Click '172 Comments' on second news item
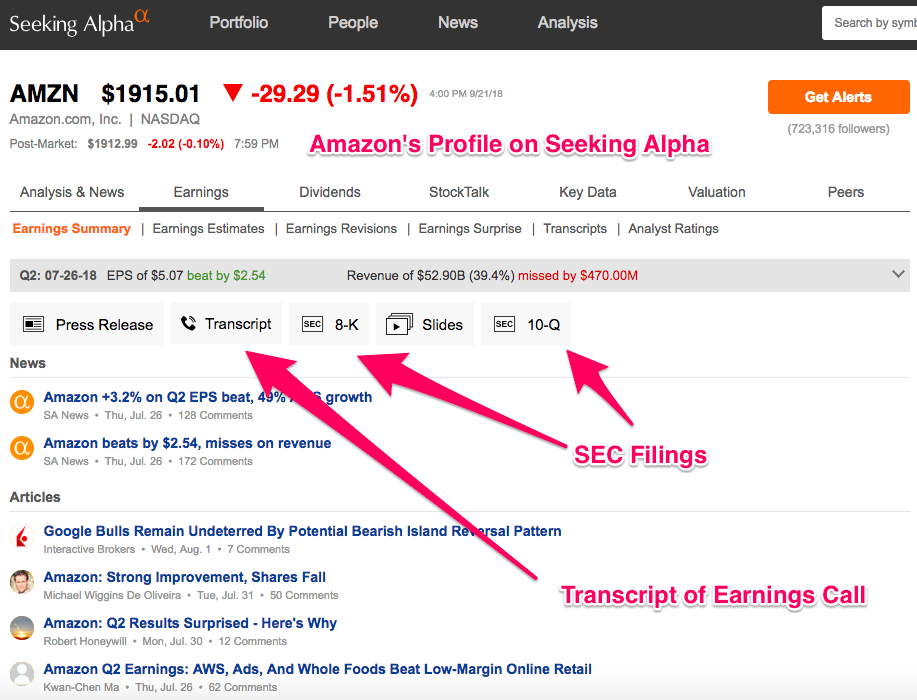The height and width of the screenshot is (700, 917). pos(215,461)
